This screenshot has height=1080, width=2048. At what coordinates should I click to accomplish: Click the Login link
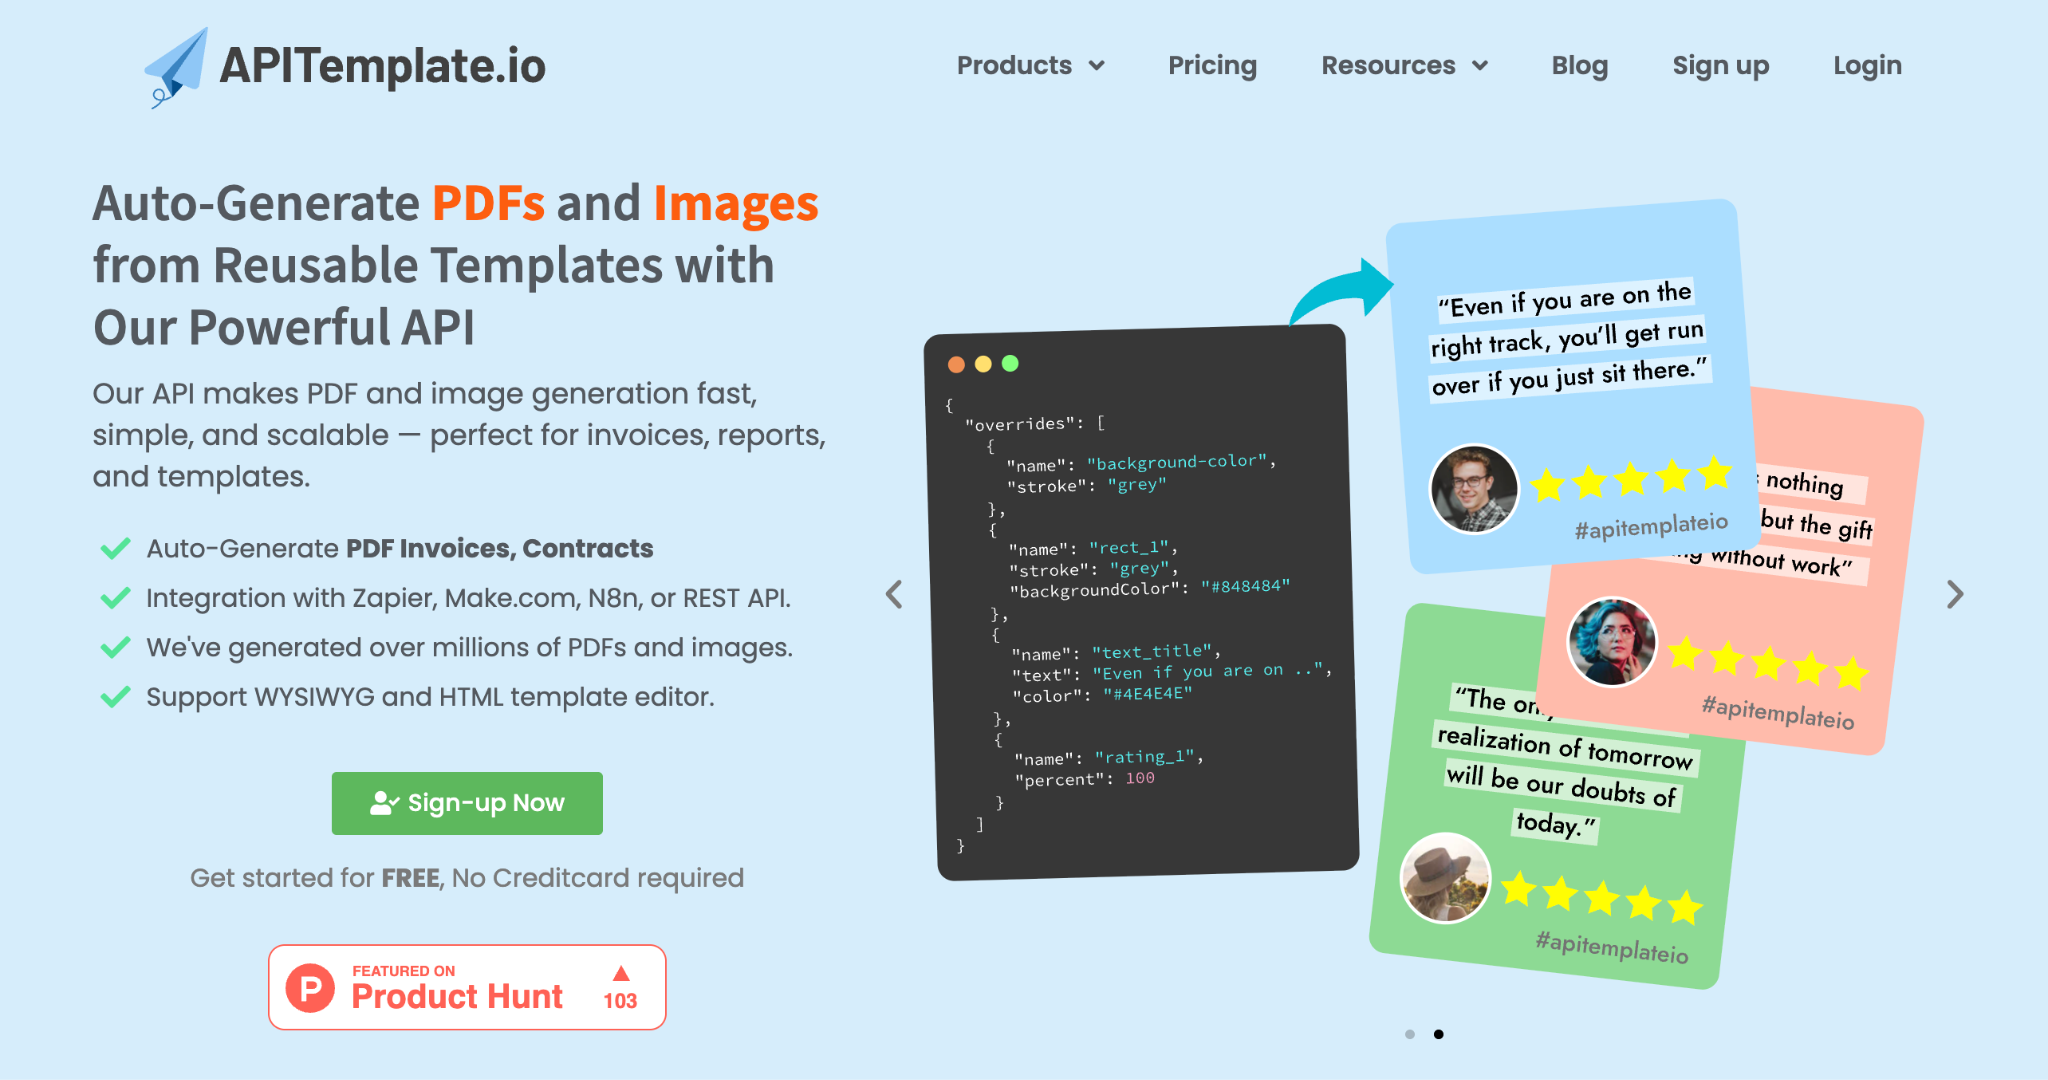click(1866, 65)
